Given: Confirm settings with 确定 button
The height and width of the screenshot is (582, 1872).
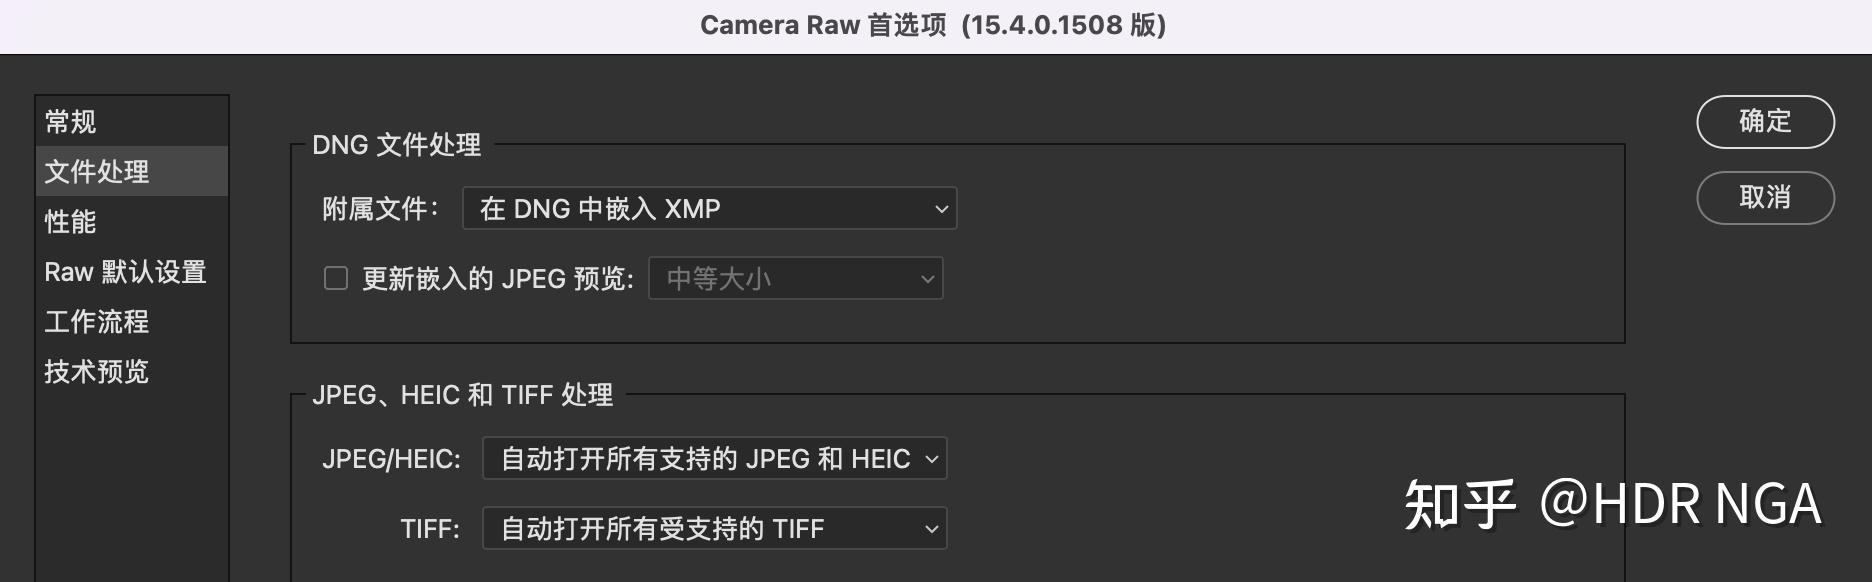Looking at the screenshot, I should 1764,121.
